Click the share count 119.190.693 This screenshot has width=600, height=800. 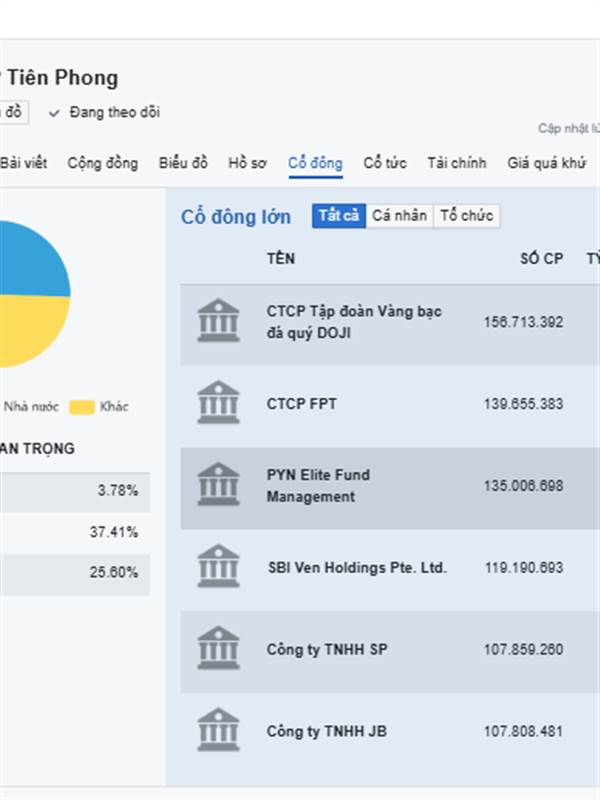click(x=524, y=567)
